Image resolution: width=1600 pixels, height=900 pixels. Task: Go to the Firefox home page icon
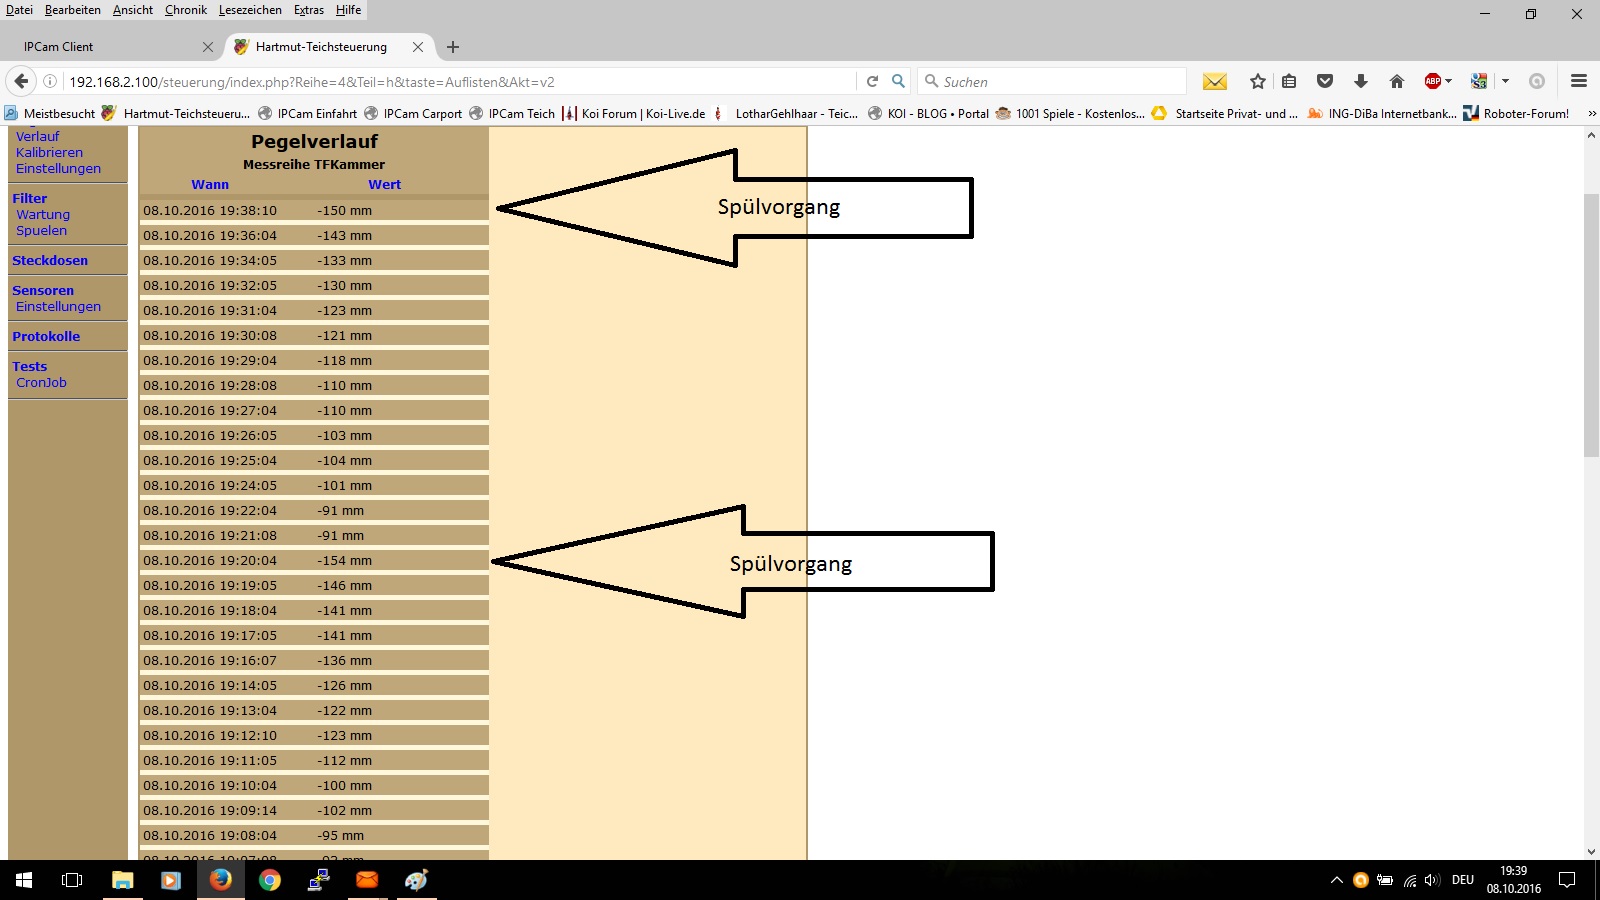[x=1397, y=81]
